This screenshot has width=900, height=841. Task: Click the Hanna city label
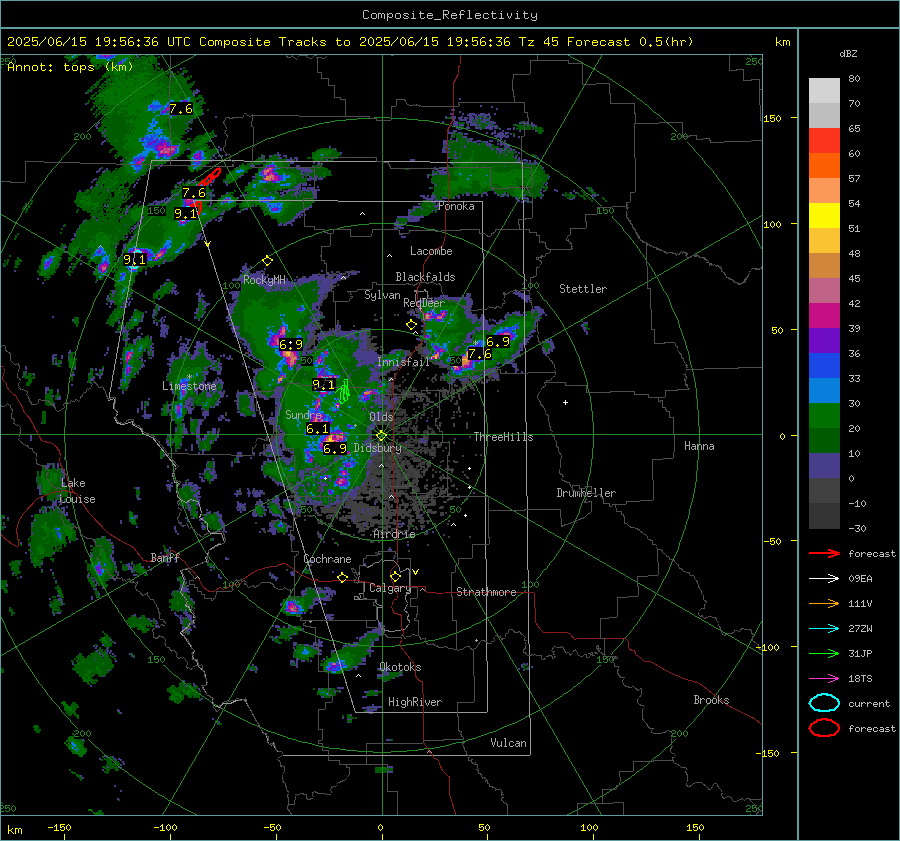click(x=699, y=446)
